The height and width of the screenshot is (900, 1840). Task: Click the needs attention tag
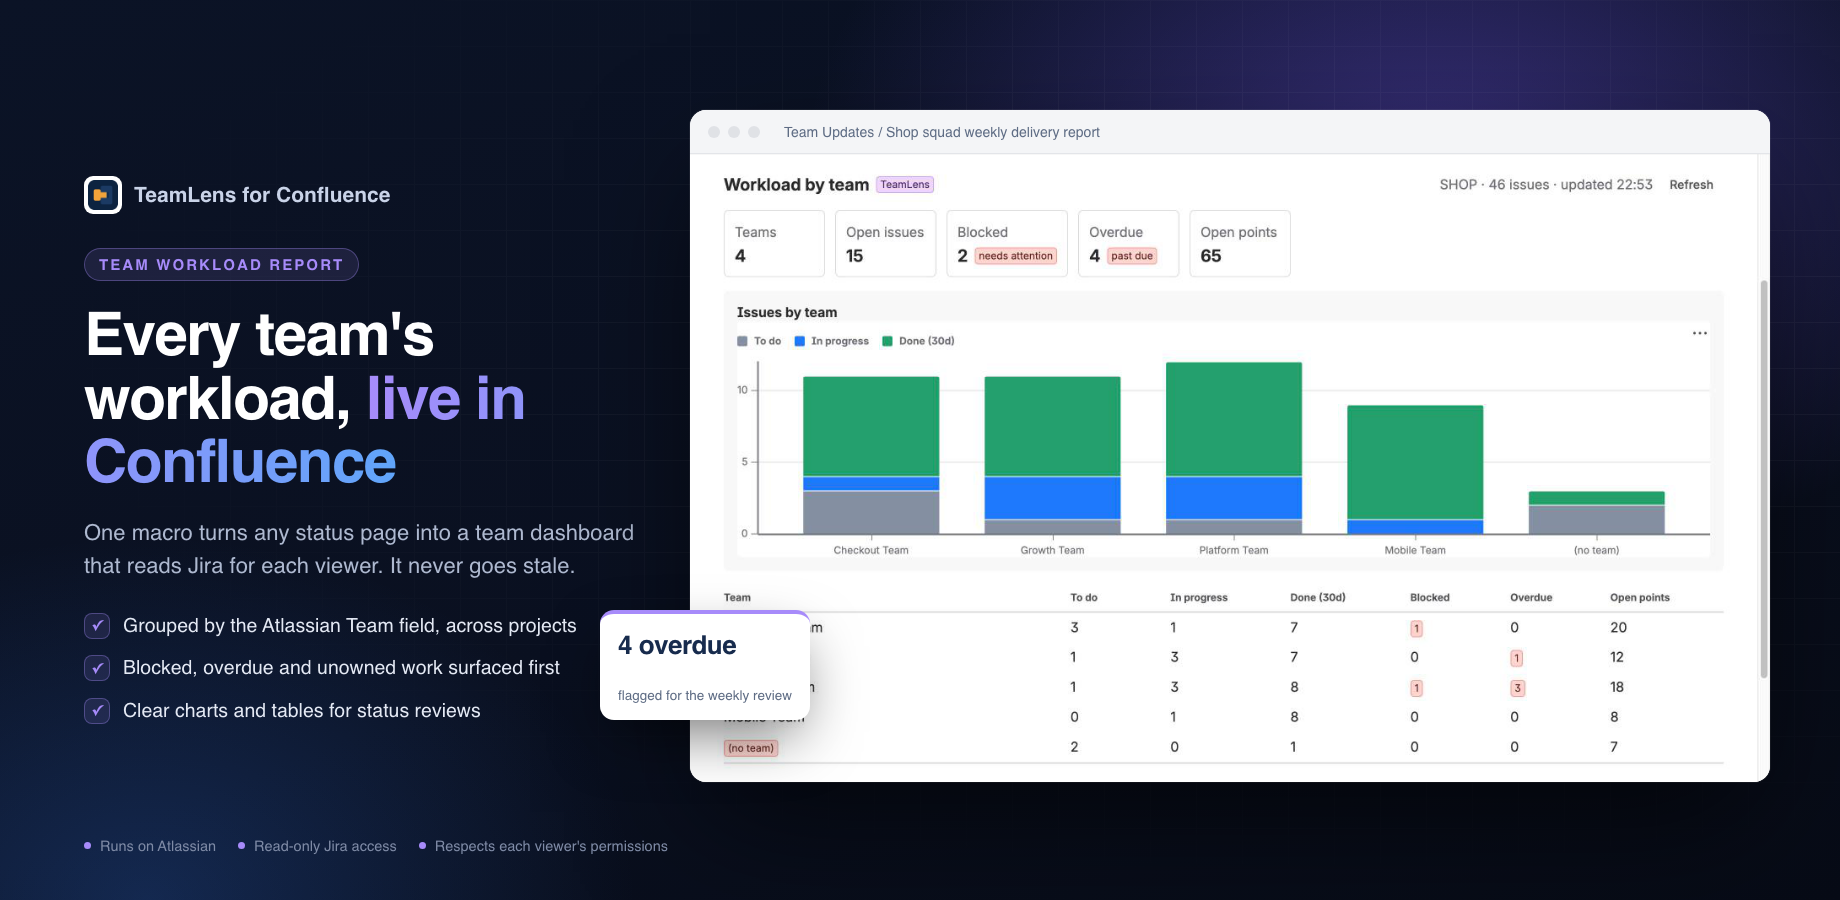pos(1015,256)
